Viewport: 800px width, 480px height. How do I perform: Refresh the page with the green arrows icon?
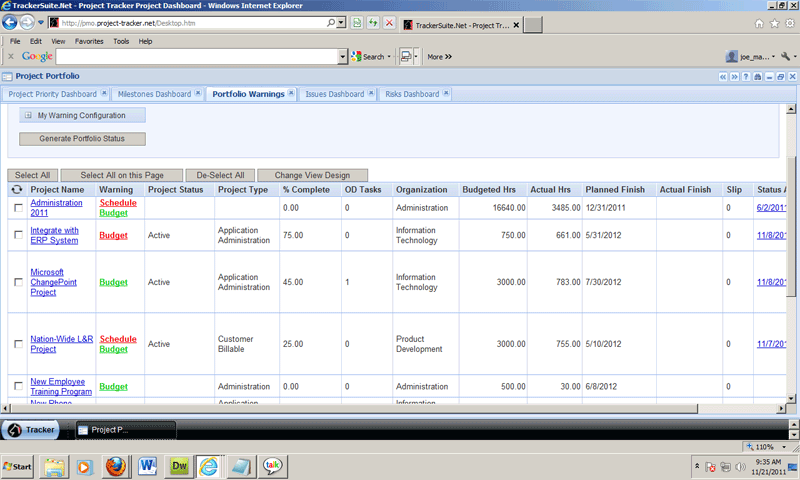(373, 23)
